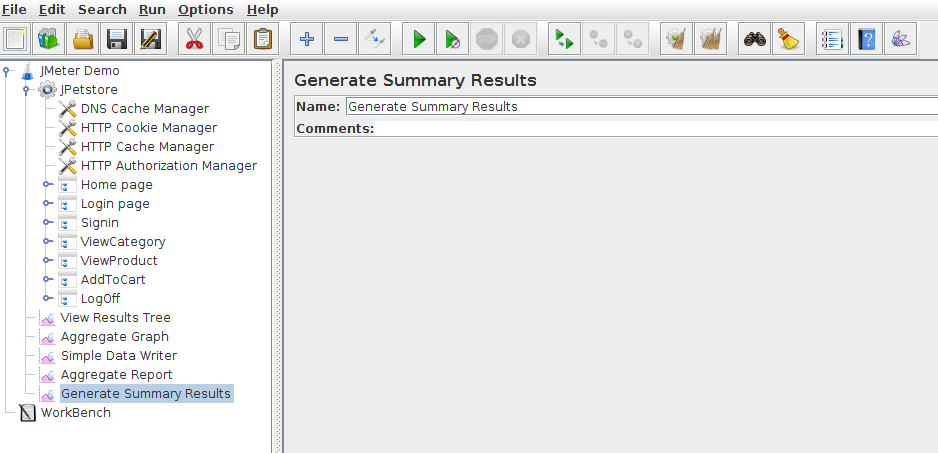Start no pauses play icon
This screenshot has height=453, width=938.
[x=453, y=39]
